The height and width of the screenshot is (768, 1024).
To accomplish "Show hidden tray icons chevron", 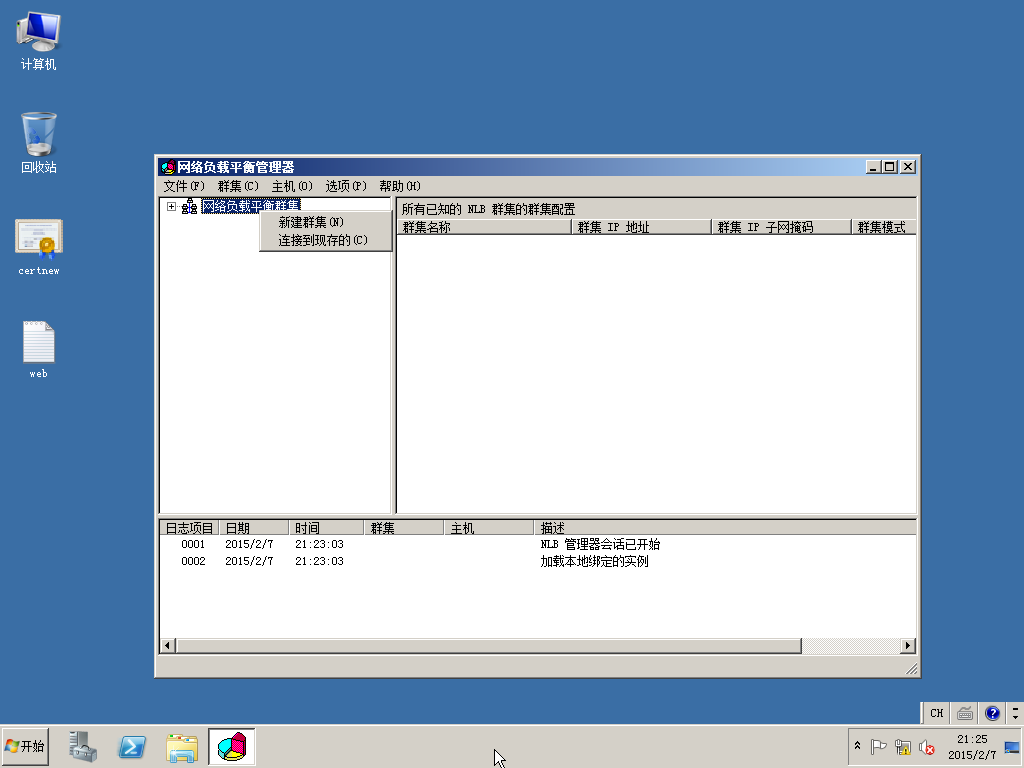I will tap(857, 746).
